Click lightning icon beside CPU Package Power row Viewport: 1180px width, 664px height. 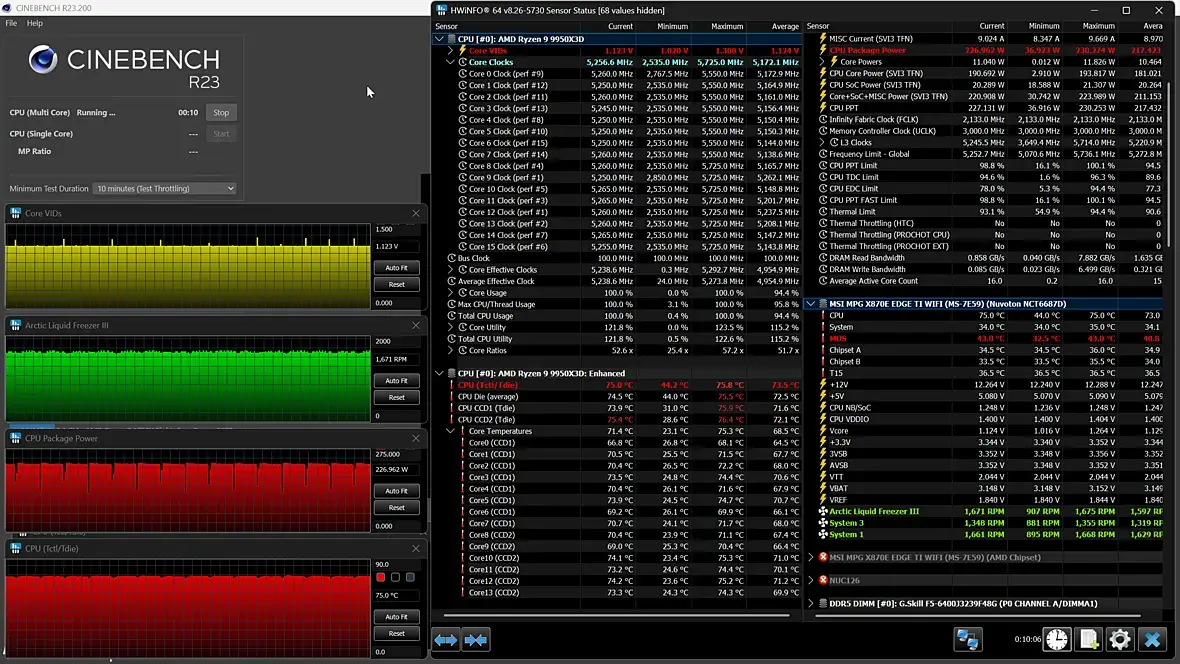(823, 50)
